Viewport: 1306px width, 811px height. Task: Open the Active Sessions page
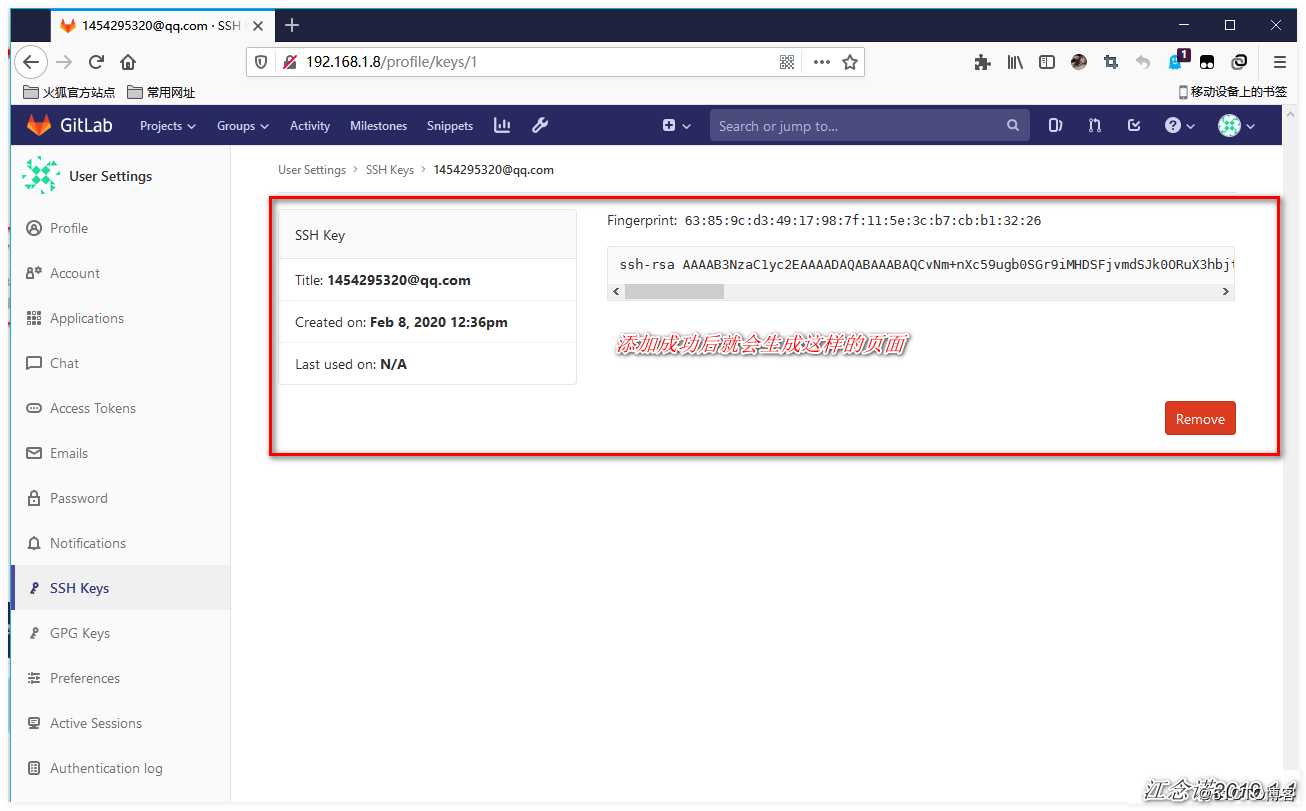(96, 723)
